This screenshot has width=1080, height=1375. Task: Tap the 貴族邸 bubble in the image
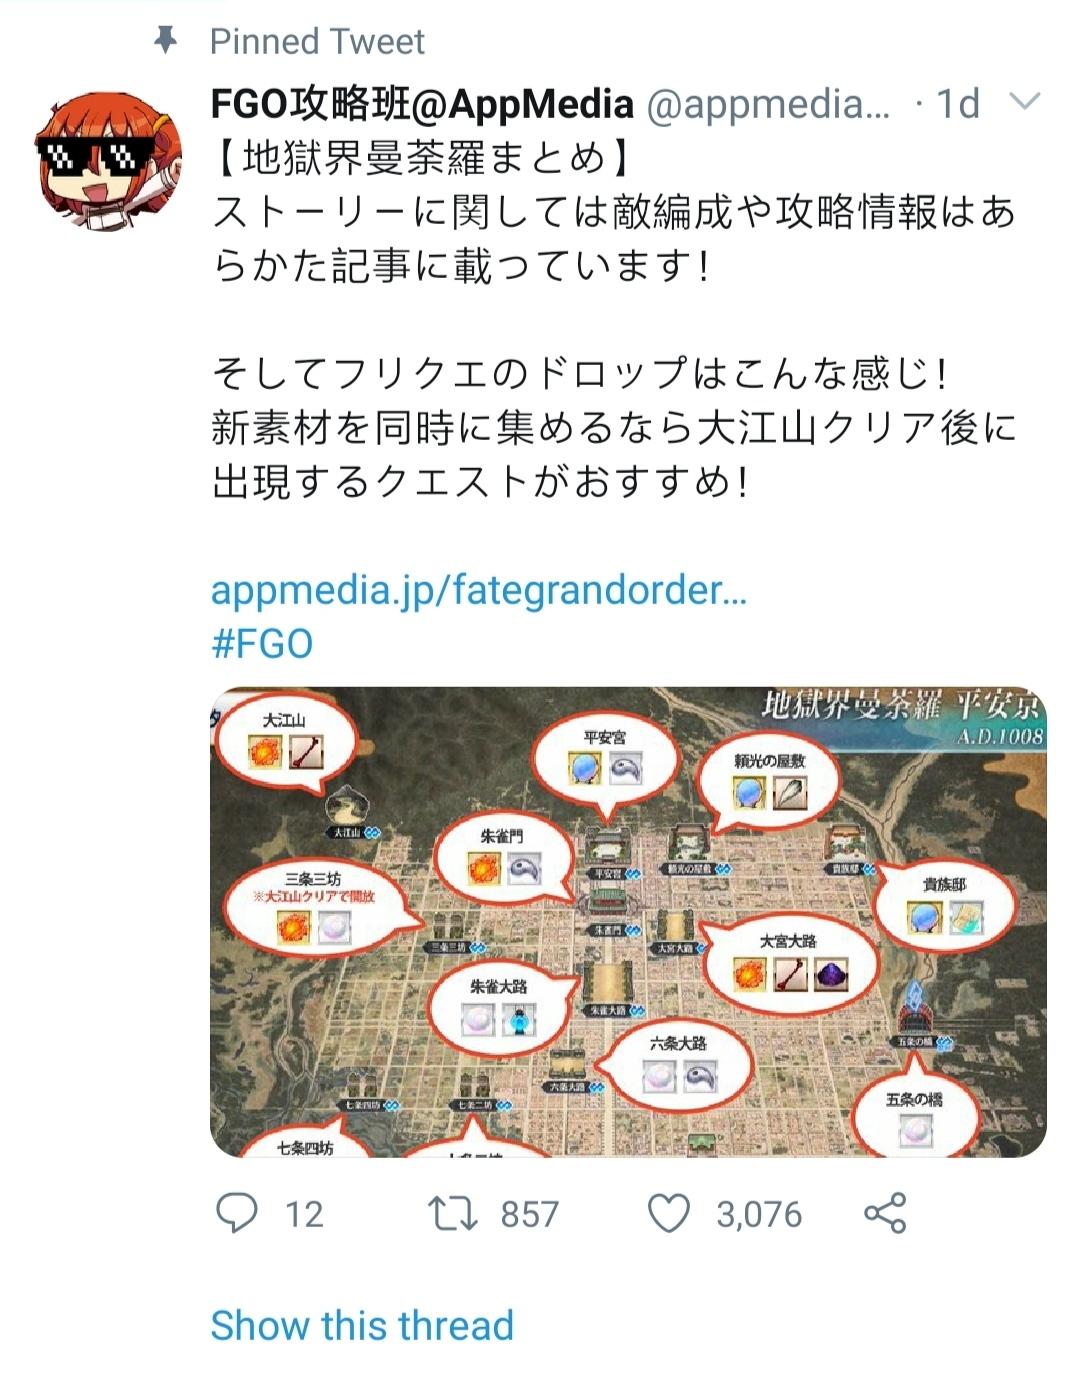click(944, 905)
